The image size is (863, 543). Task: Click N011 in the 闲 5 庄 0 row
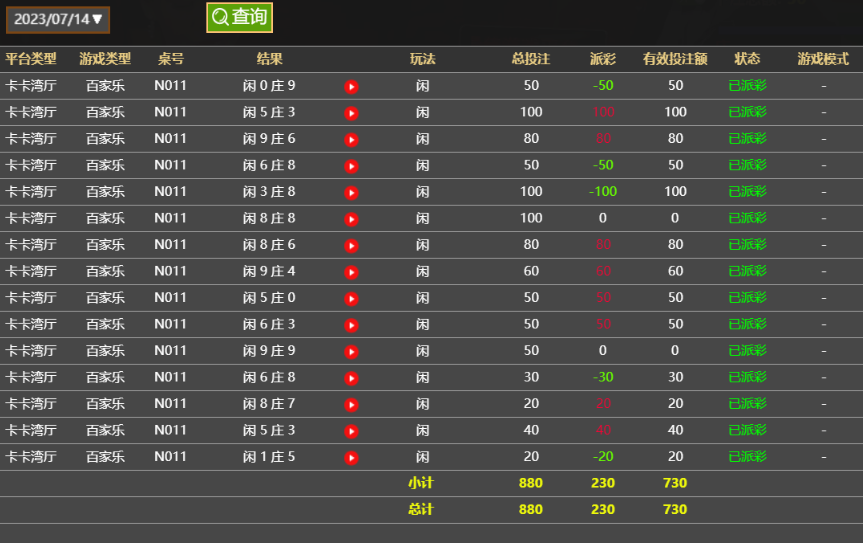click(x=170, y=298)
